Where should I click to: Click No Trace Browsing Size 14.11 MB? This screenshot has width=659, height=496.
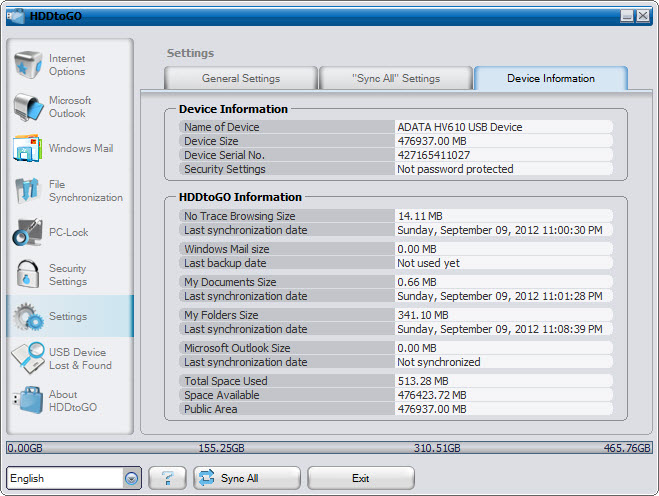point(420,216)
